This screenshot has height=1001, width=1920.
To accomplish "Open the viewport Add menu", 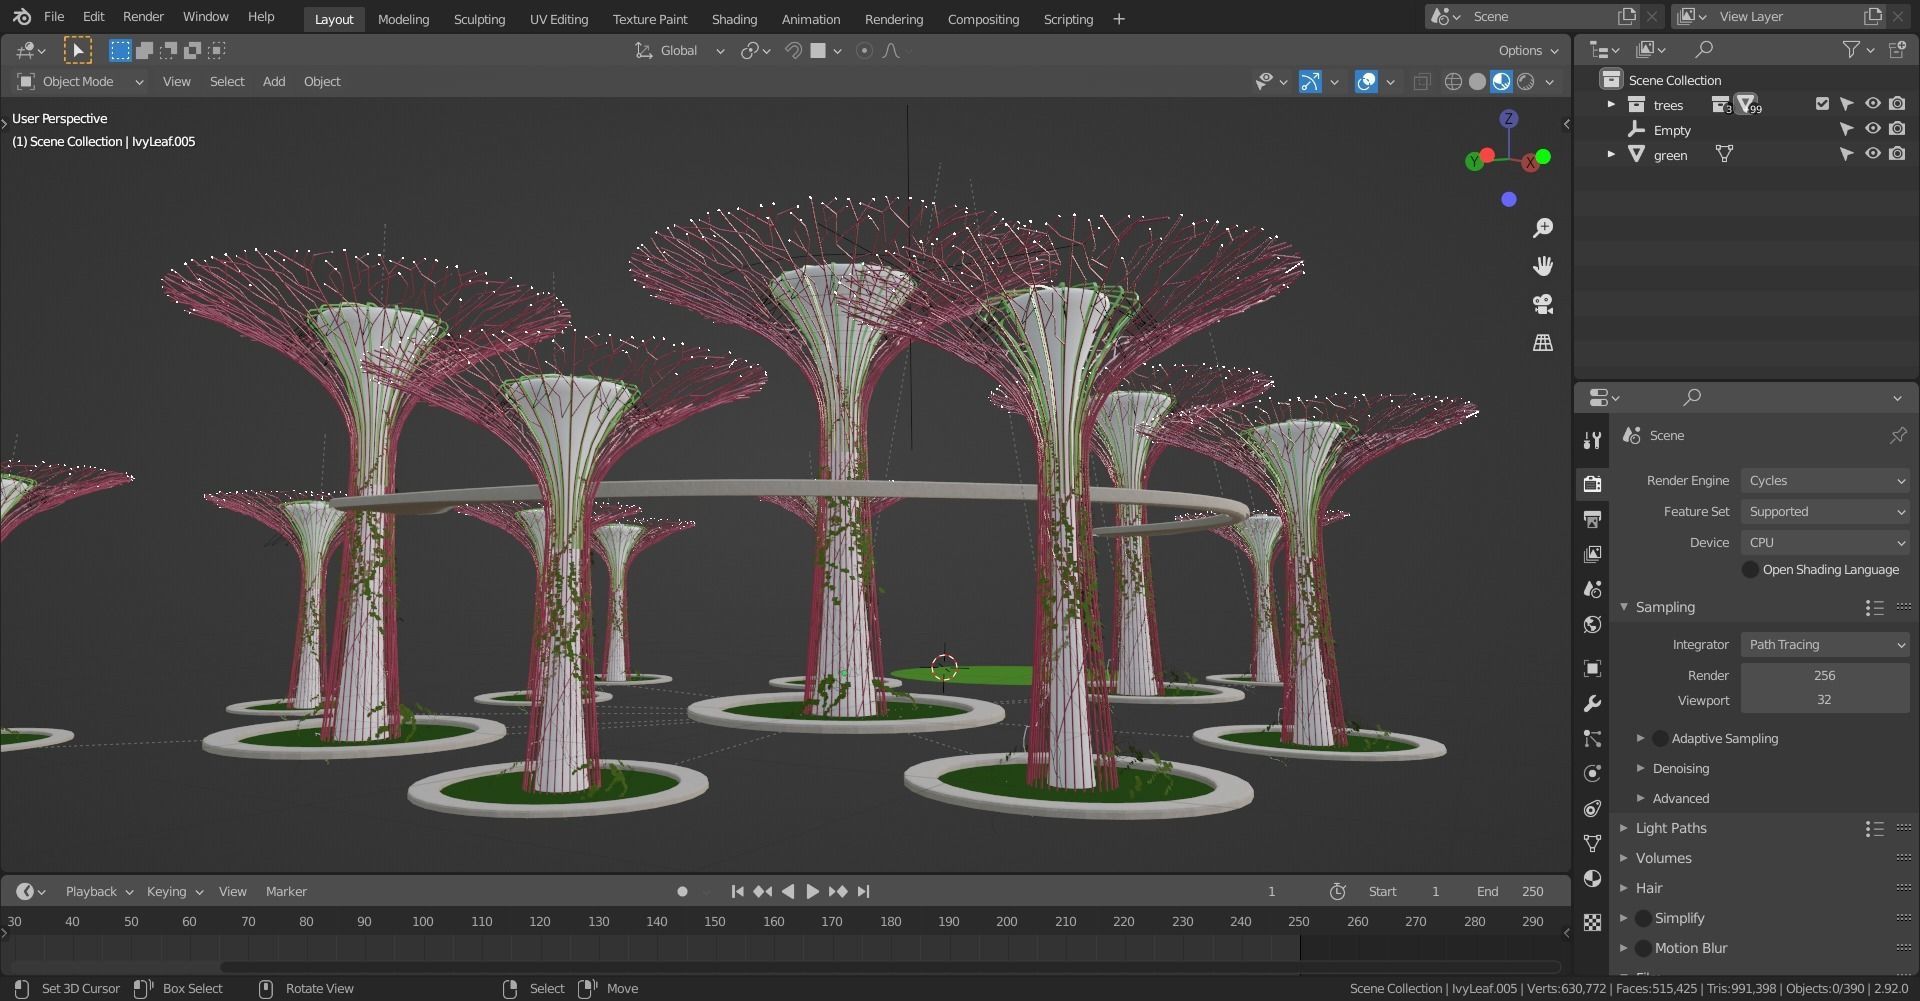I will [x=274, y=82].
